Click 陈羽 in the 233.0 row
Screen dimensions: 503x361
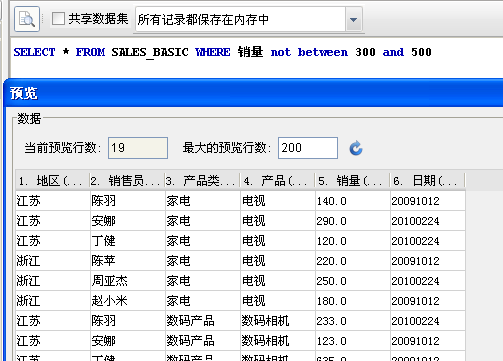[x=128, y=321]
